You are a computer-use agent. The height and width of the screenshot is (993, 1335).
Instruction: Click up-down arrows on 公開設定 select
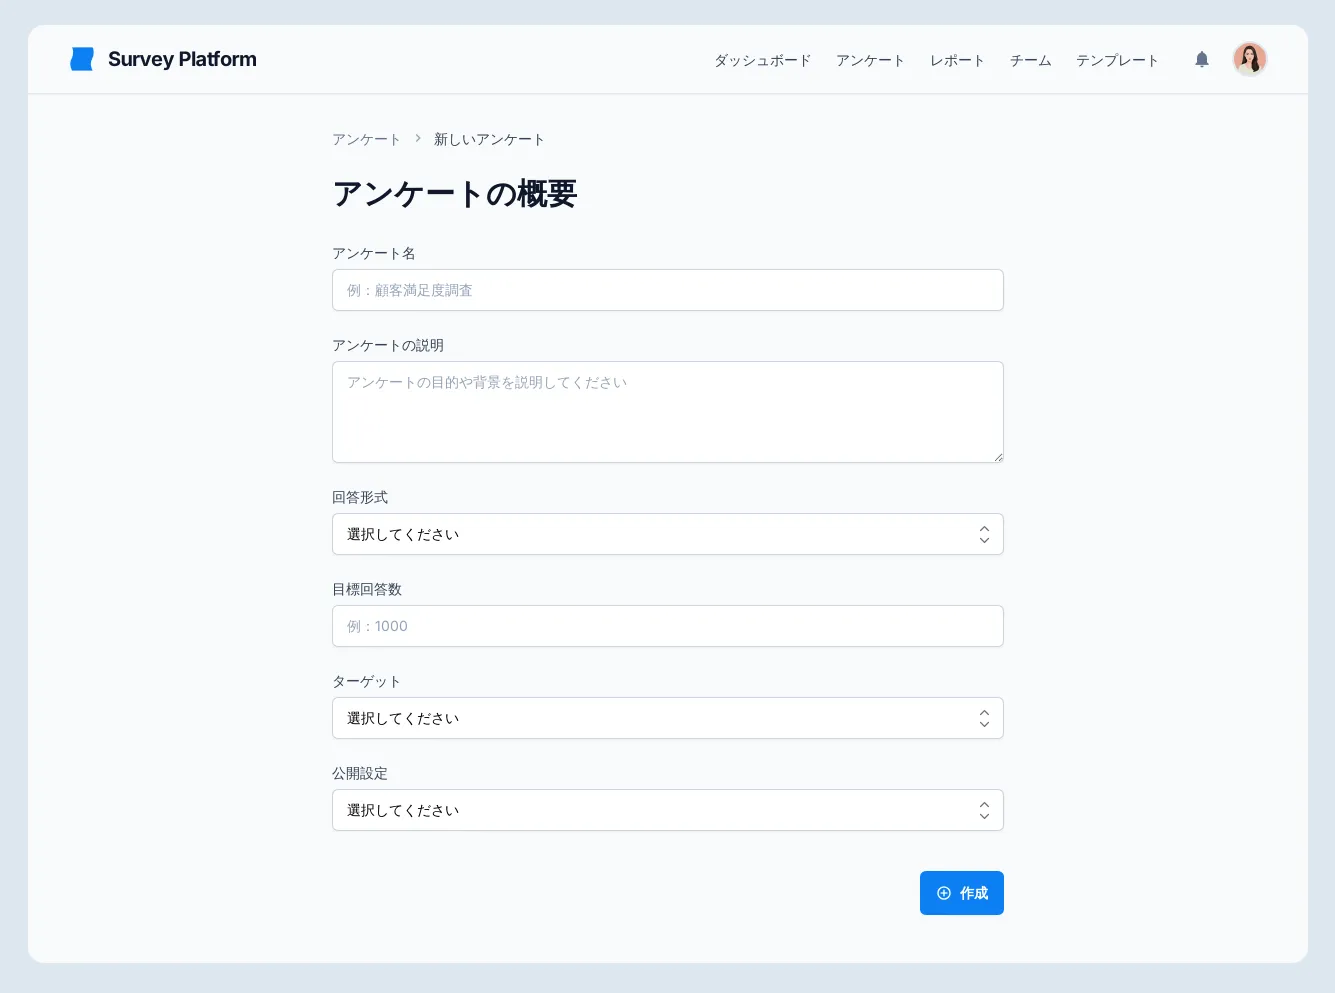(984, 810)
